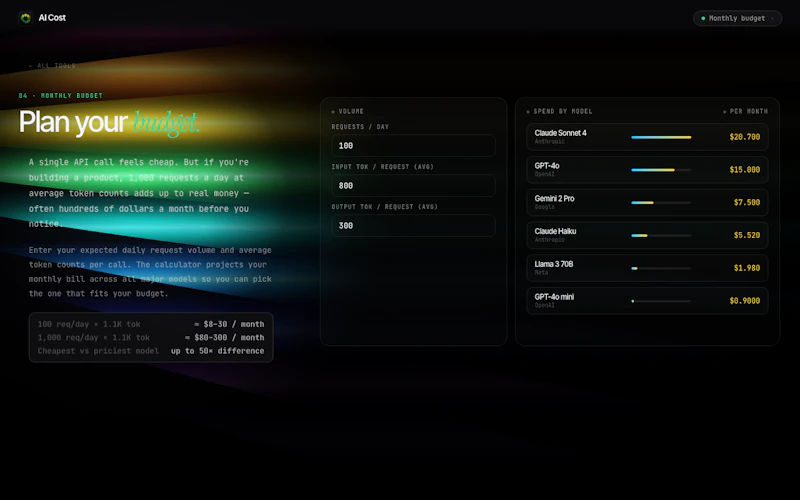Click the $15.000 monthly cost value

(x=744, y=169)
